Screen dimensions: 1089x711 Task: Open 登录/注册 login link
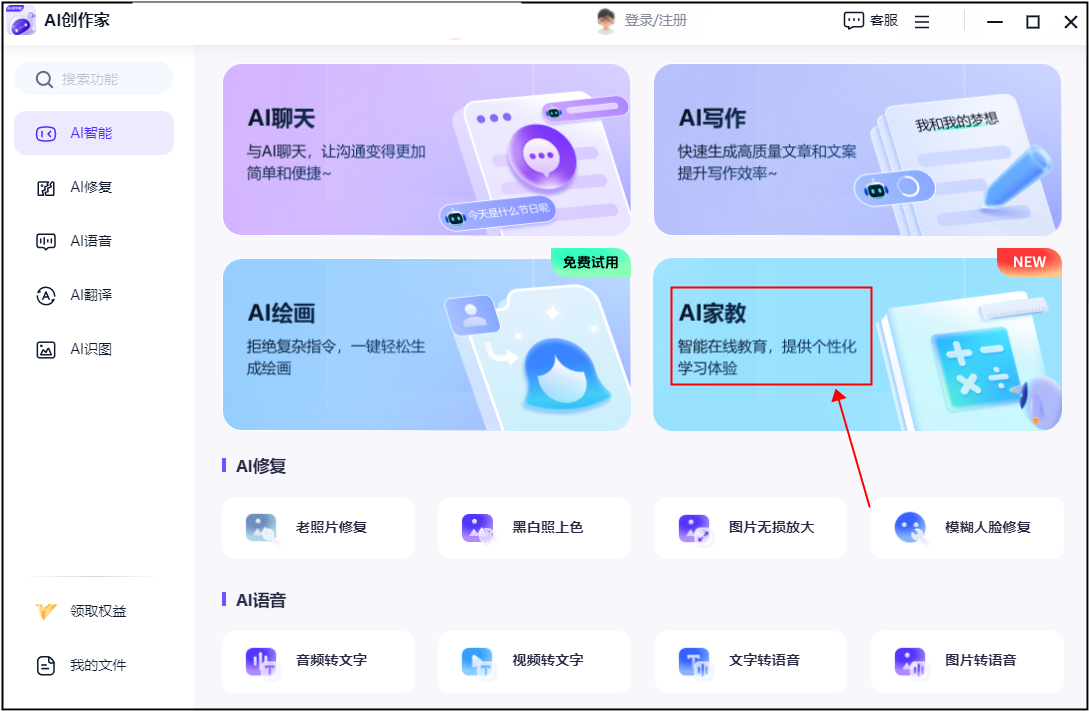point(655,21)
